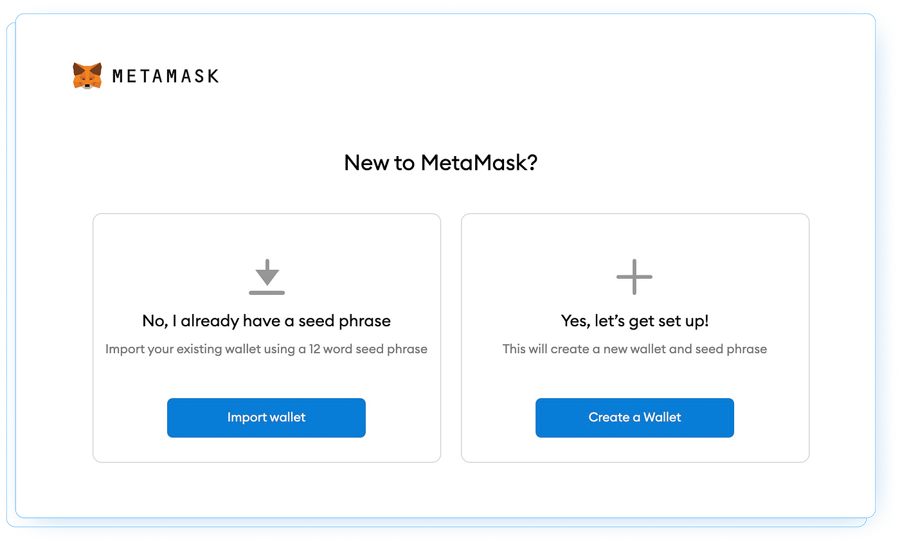900x544 pixels.
Task: Begin creating a brand new wallet
Action: tap(634, 417)
